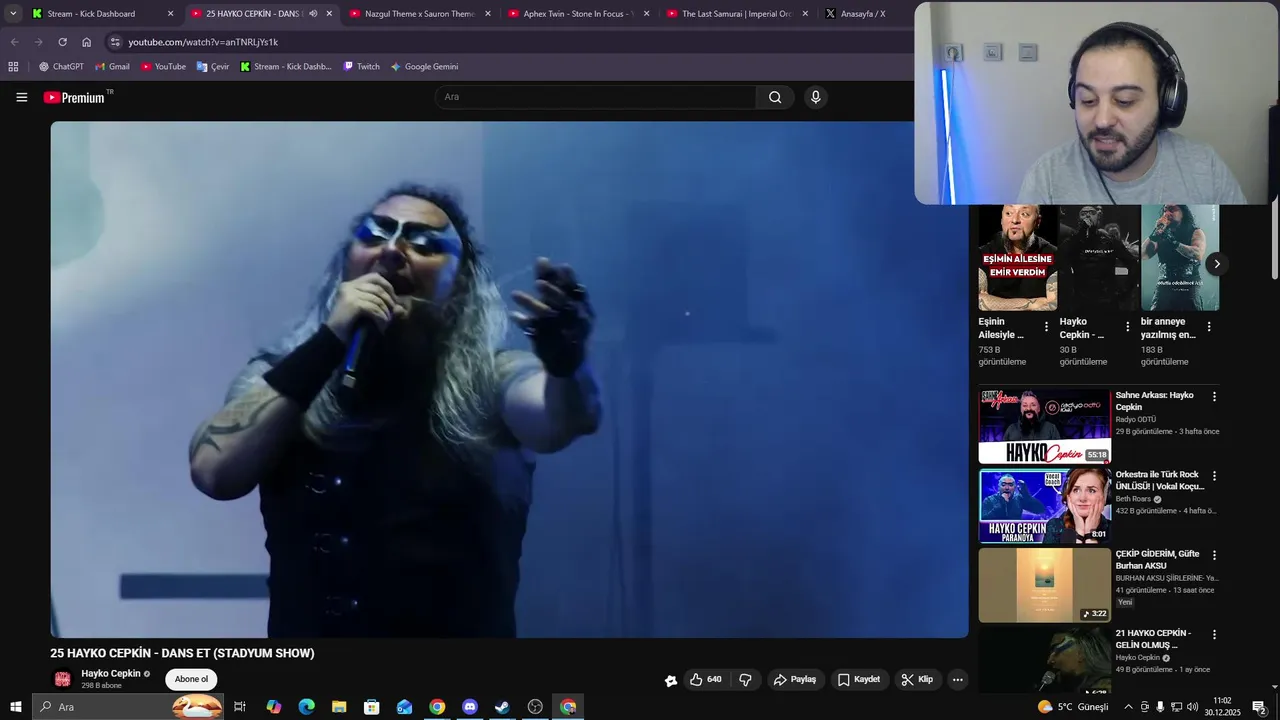
Task: Open the Hayko Cepkin channel avatar
Action: pyautogui.click(x=62, y=679)
